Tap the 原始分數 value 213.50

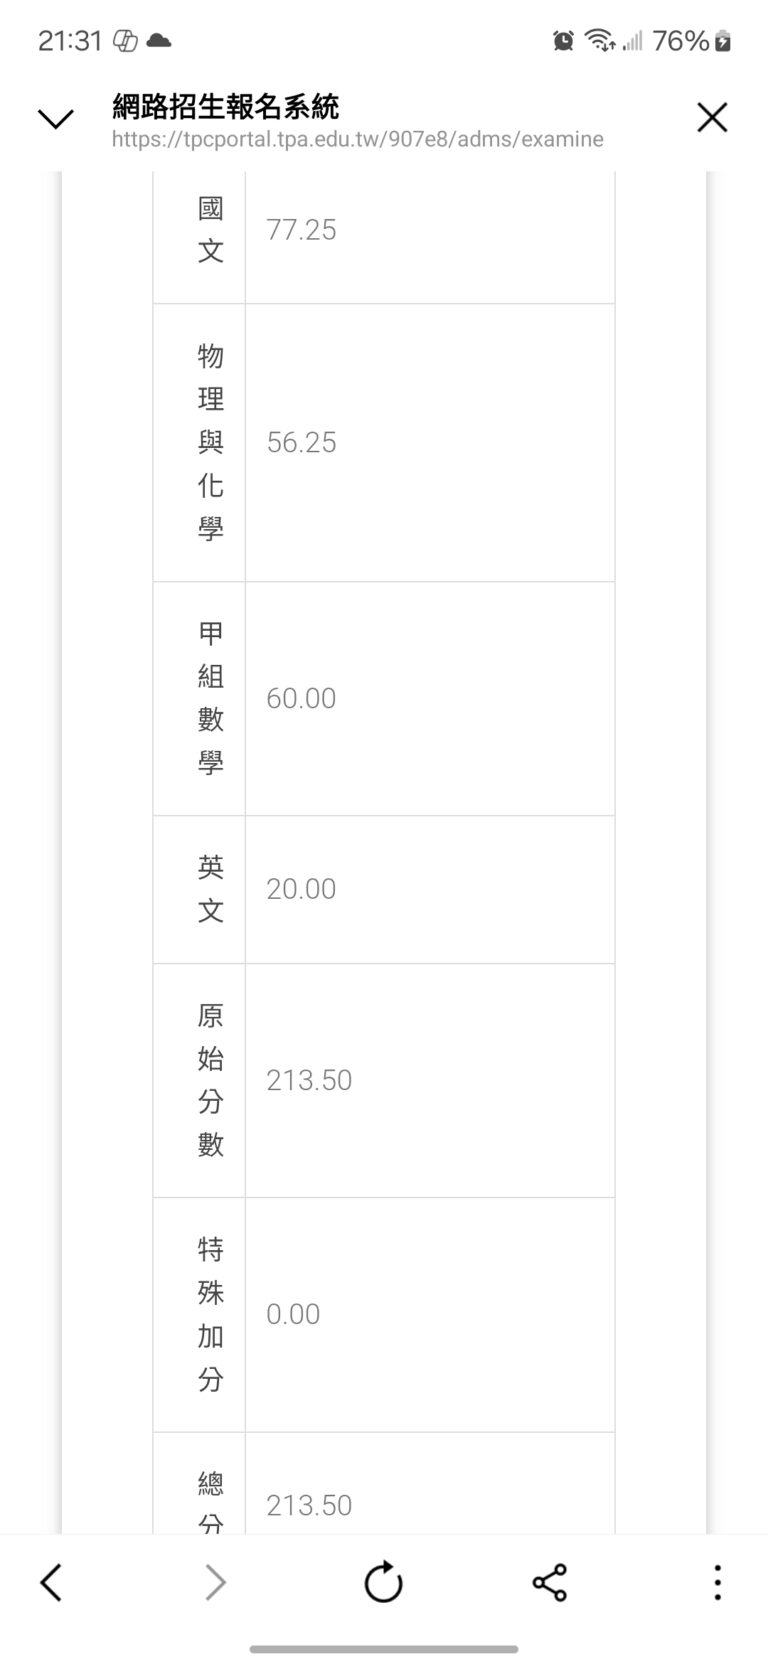(309, 1080)
